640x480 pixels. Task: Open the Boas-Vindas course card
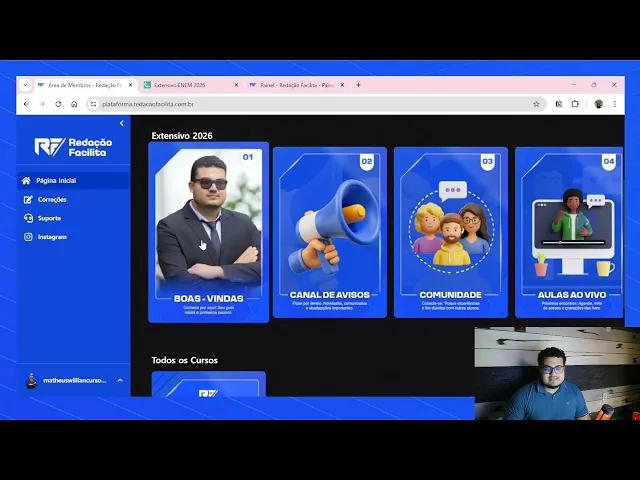click(x=209, y=232)
